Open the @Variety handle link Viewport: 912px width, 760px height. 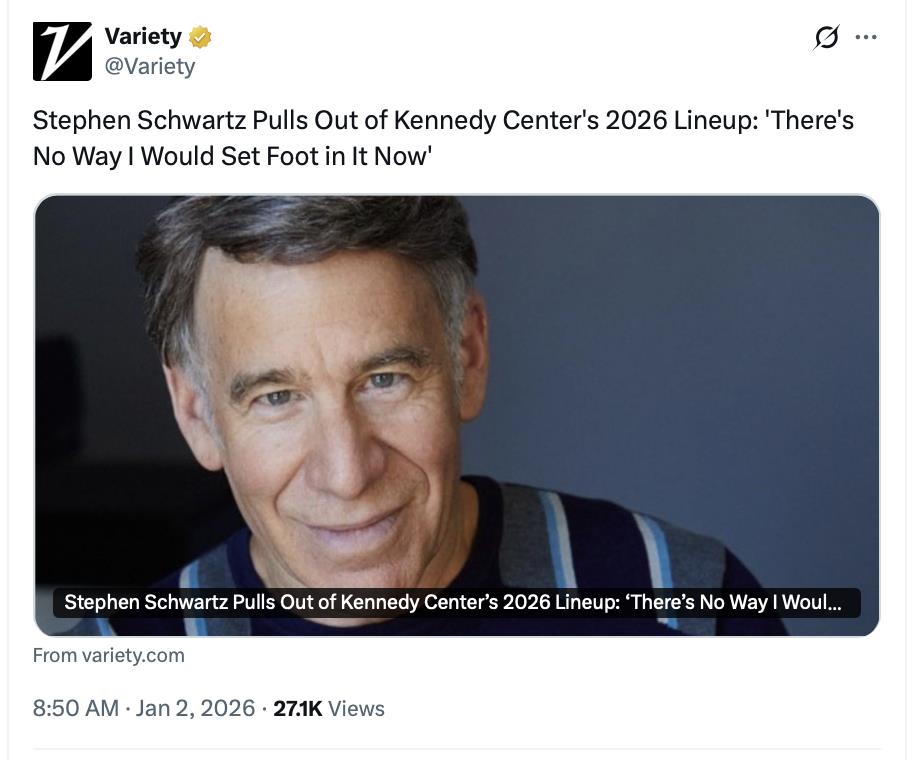[150, 66]
